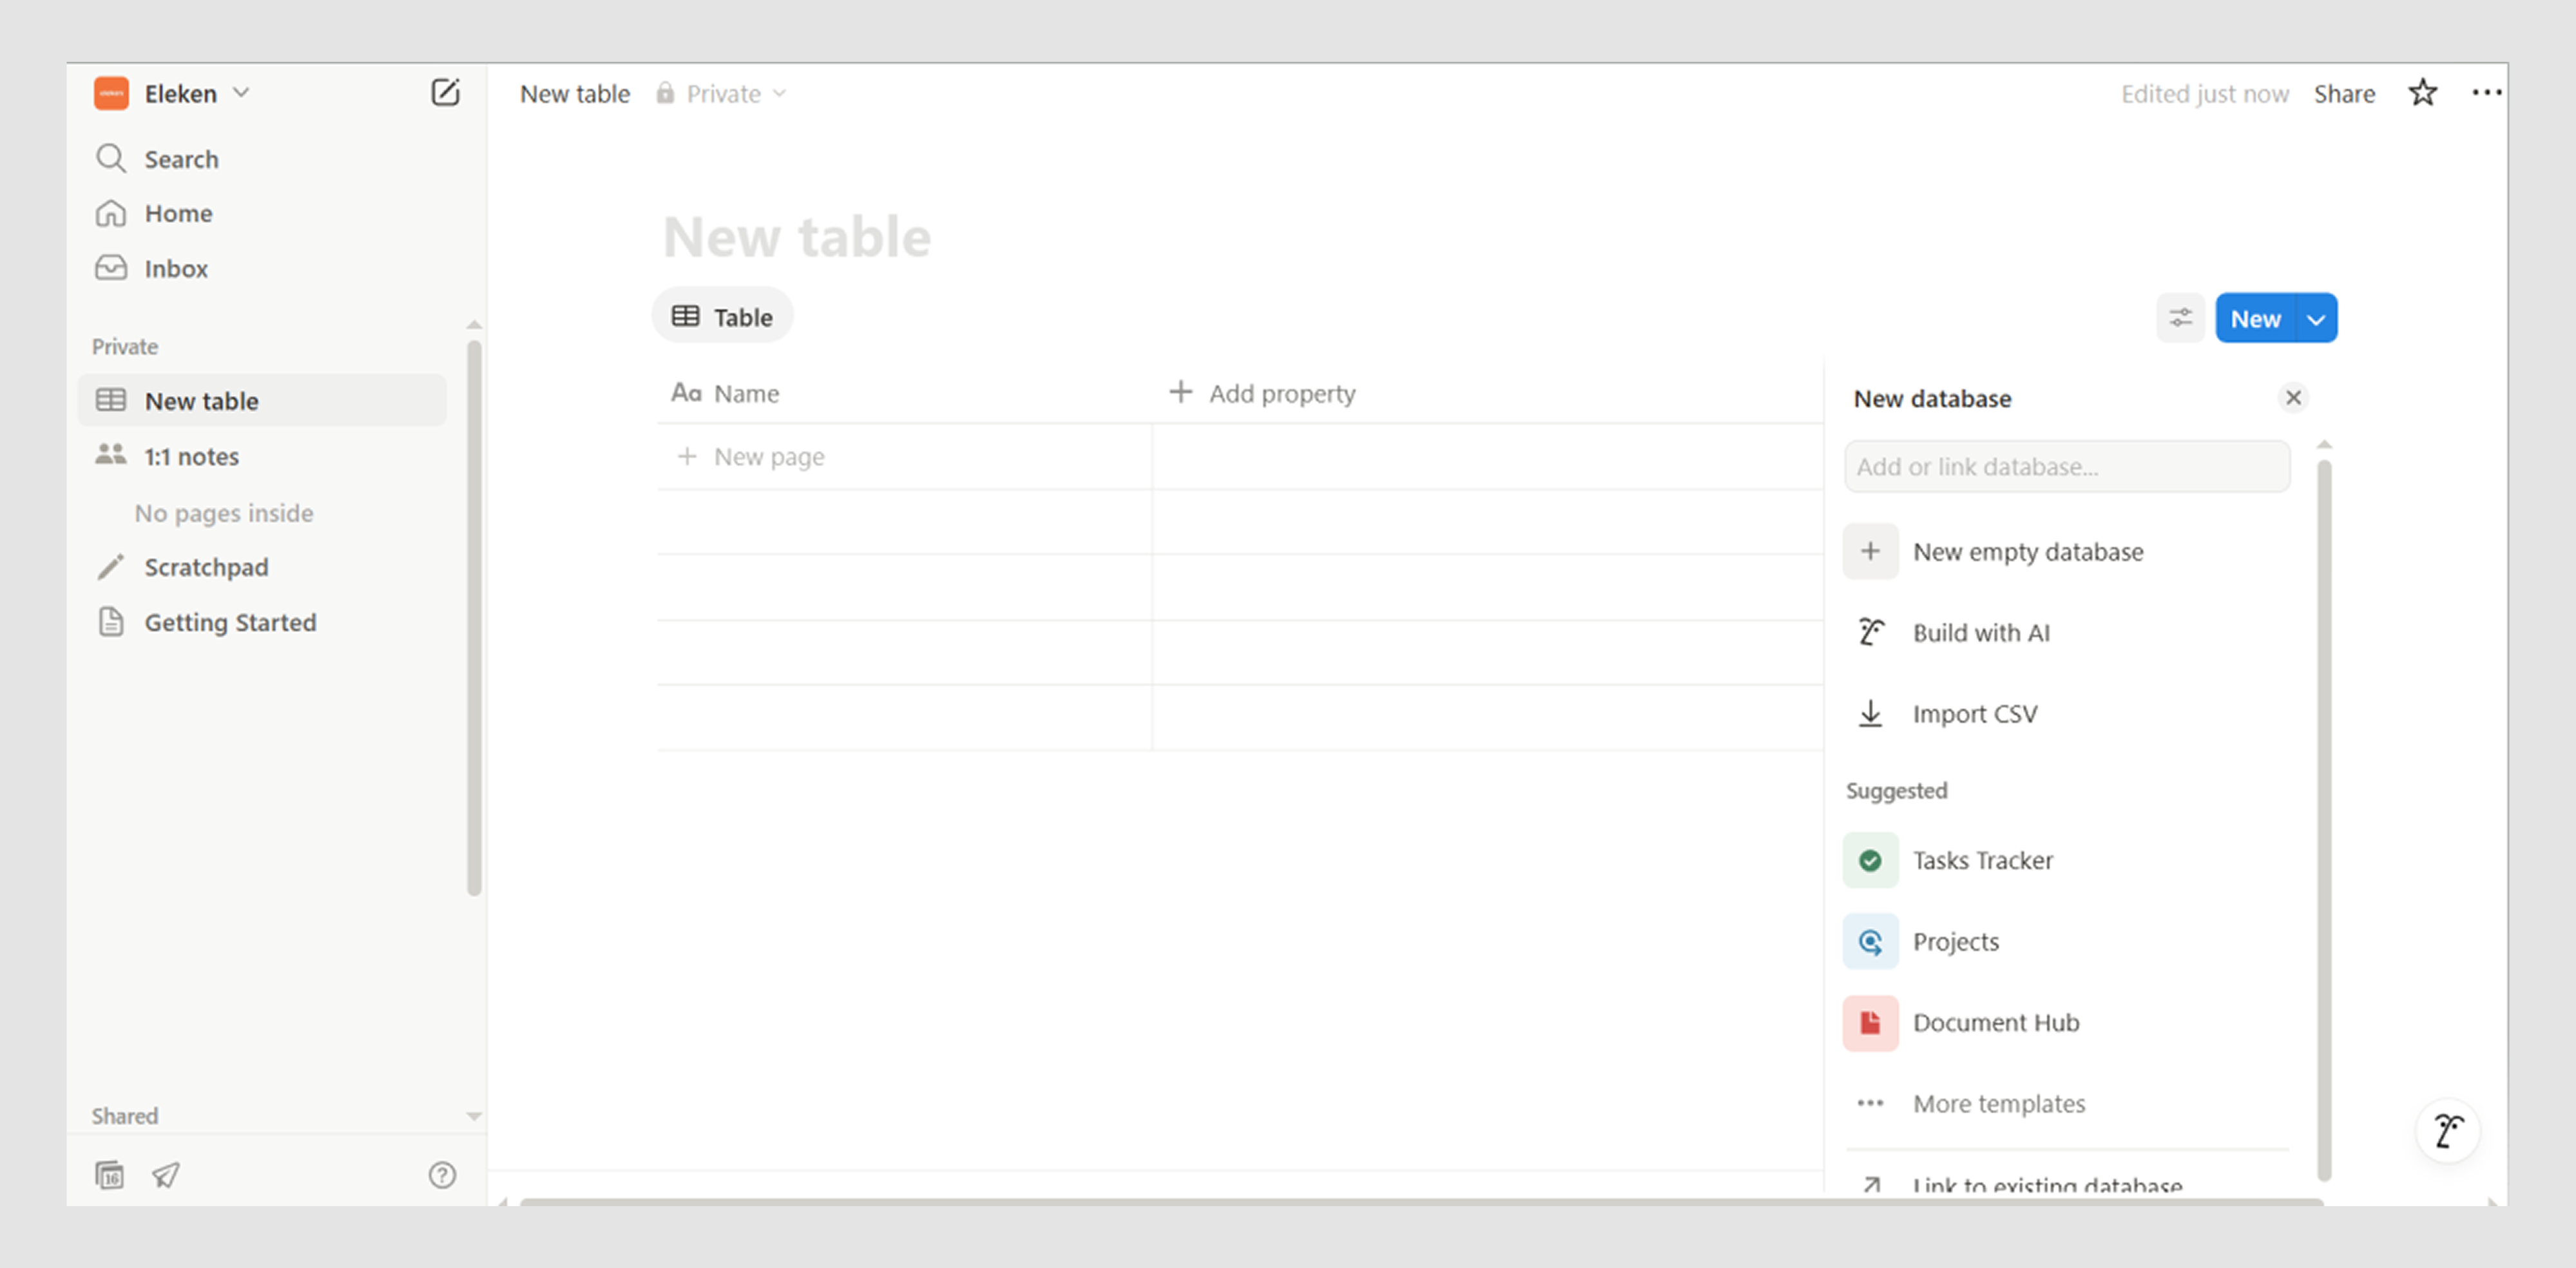The height and width of the screenshot is (1268, 2576).
Task: Click the compose new page icon
Action: [x=445, y=93]
